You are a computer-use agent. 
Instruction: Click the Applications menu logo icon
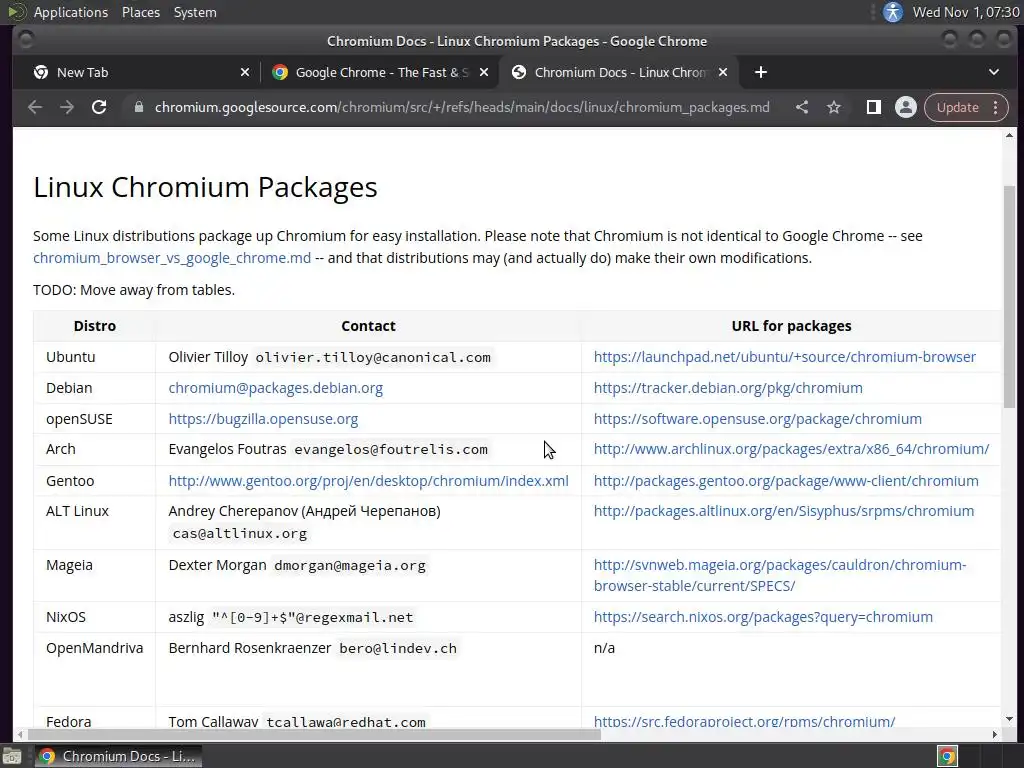point(17,12)
